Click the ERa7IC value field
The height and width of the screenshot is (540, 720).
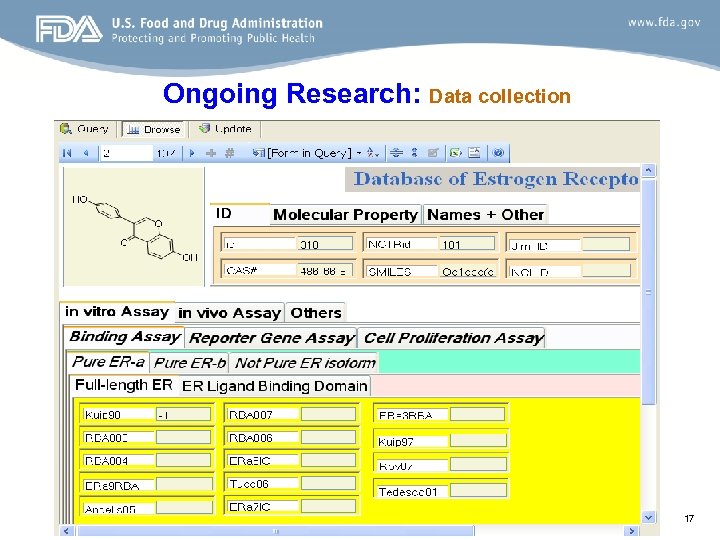[328, 506]
